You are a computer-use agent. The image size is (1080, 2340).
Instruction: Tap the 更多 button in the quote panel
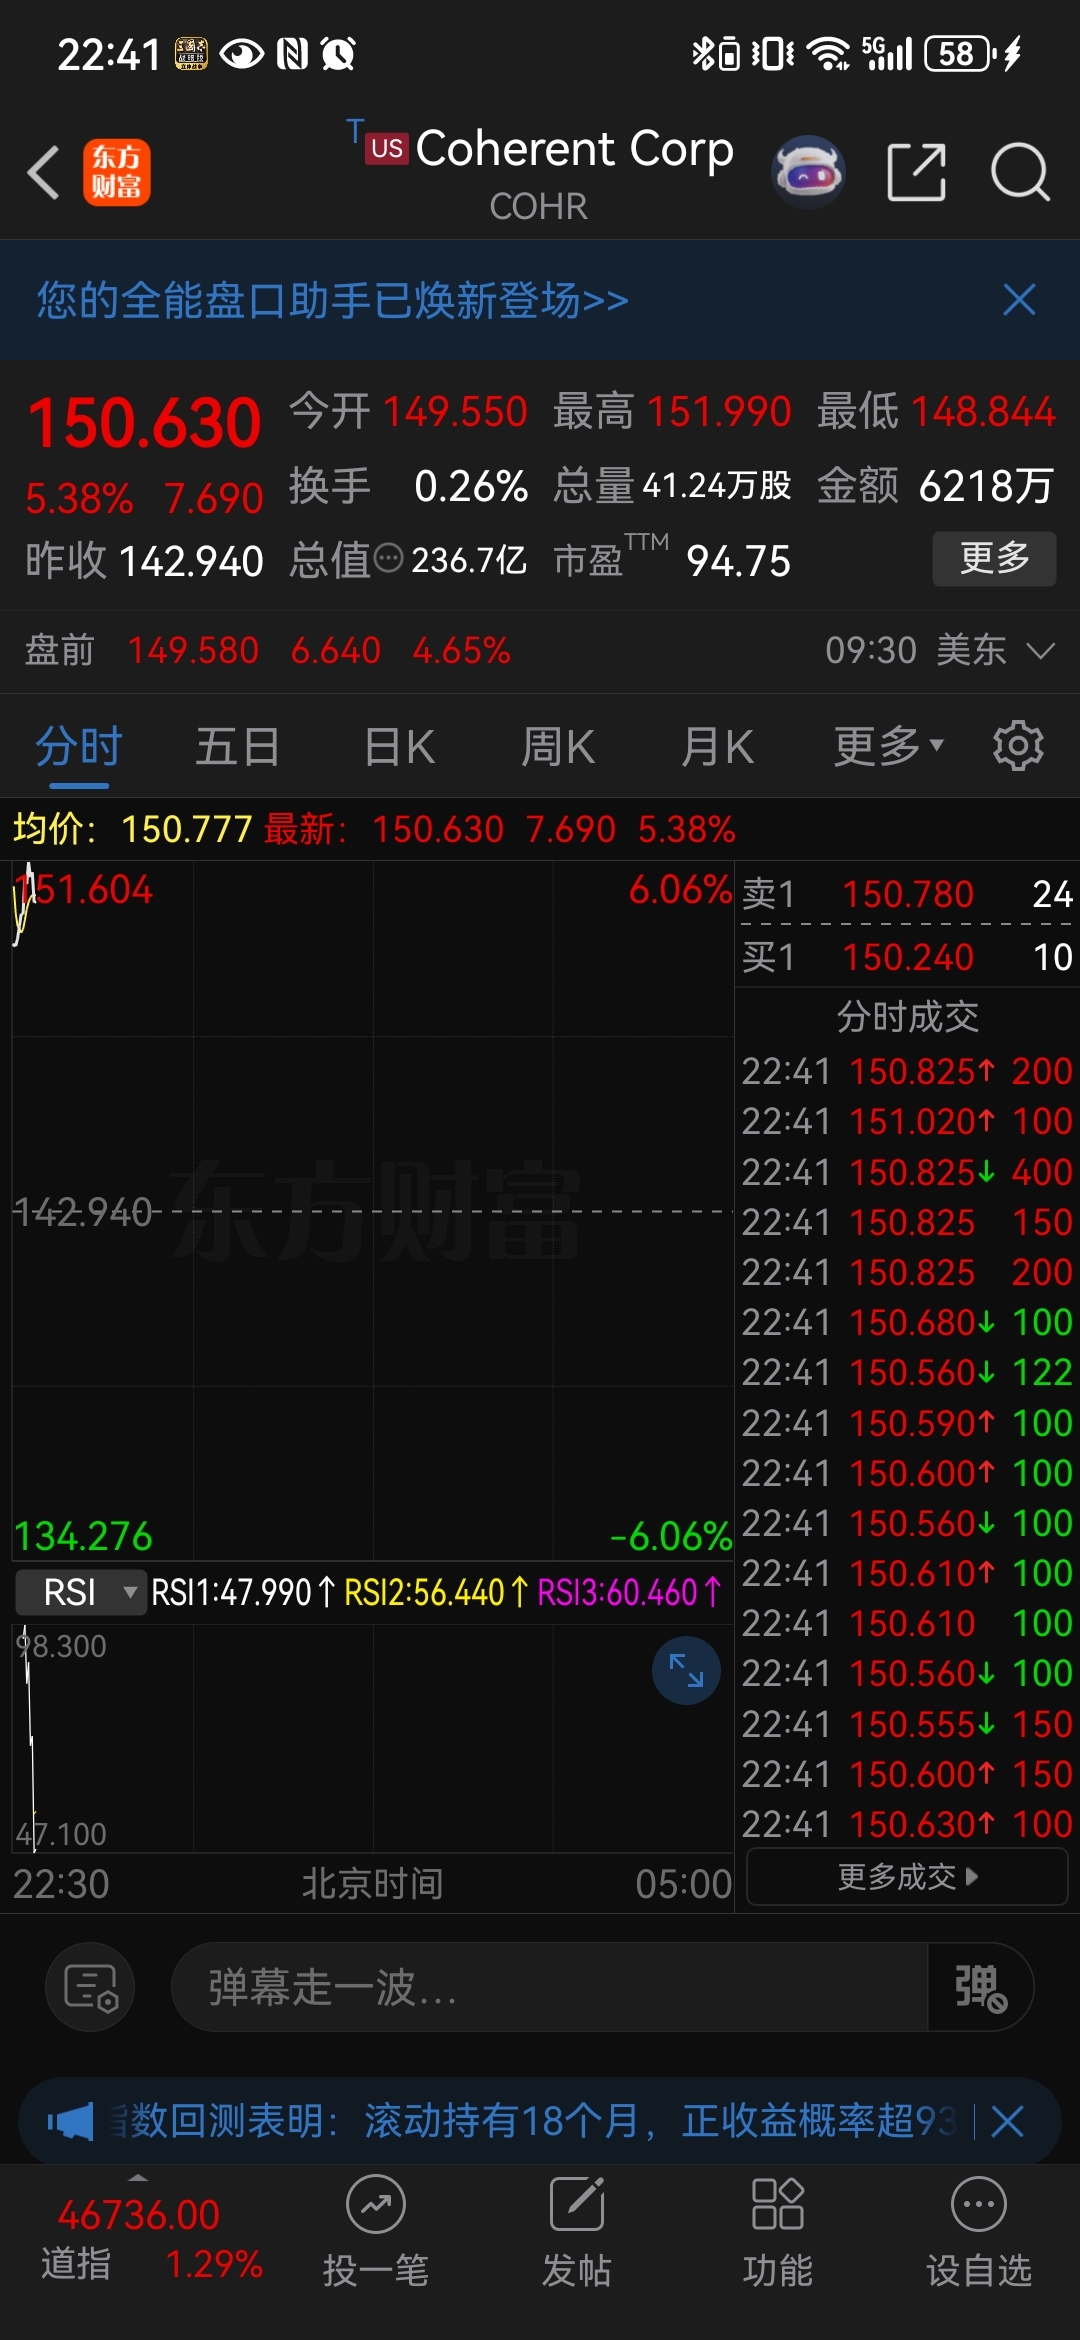[994, 558]
